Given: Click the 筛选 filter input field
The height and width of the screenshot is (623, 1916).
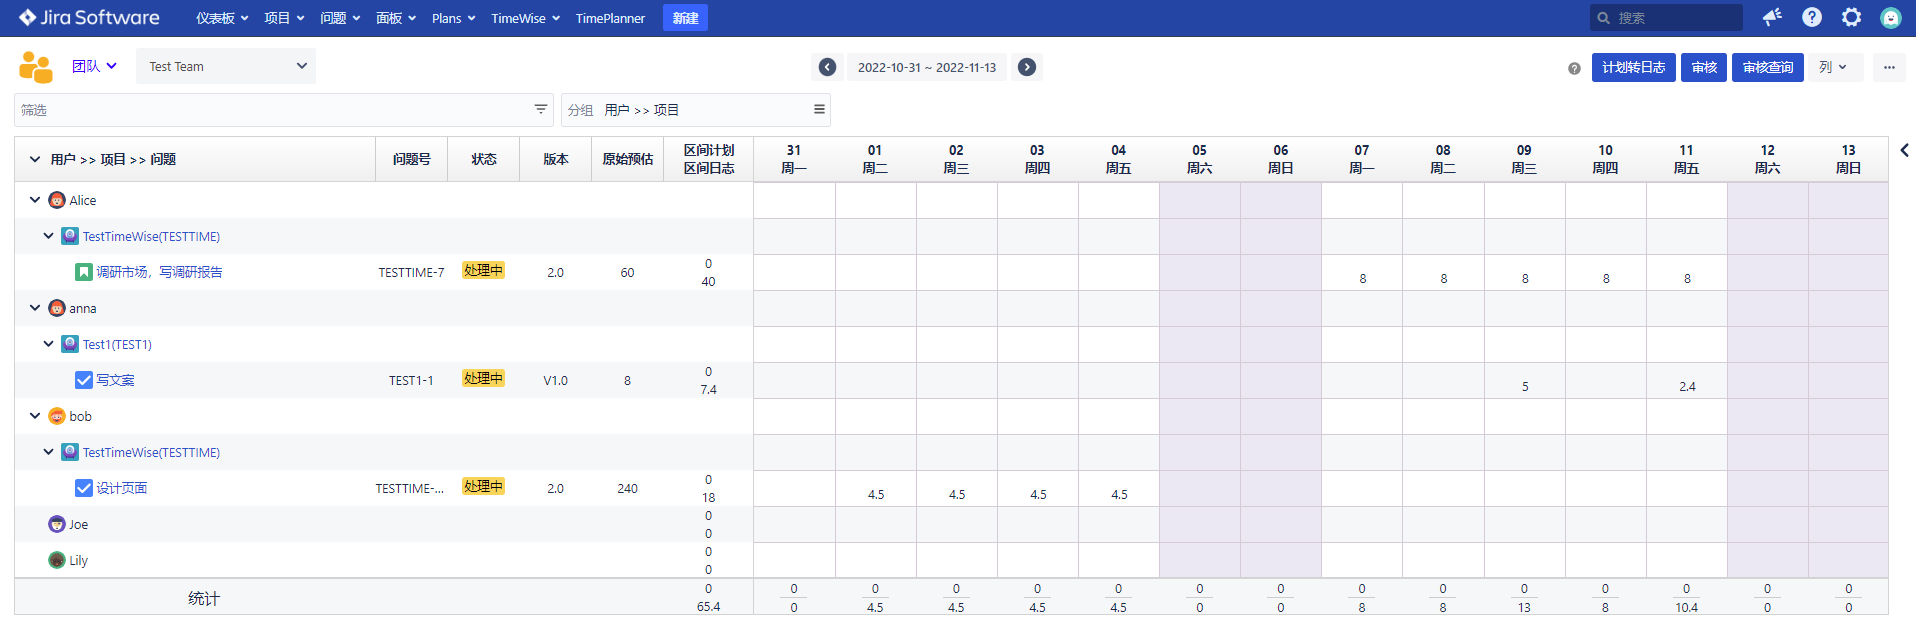Looking at the screenshot, I should click(270, 110).
